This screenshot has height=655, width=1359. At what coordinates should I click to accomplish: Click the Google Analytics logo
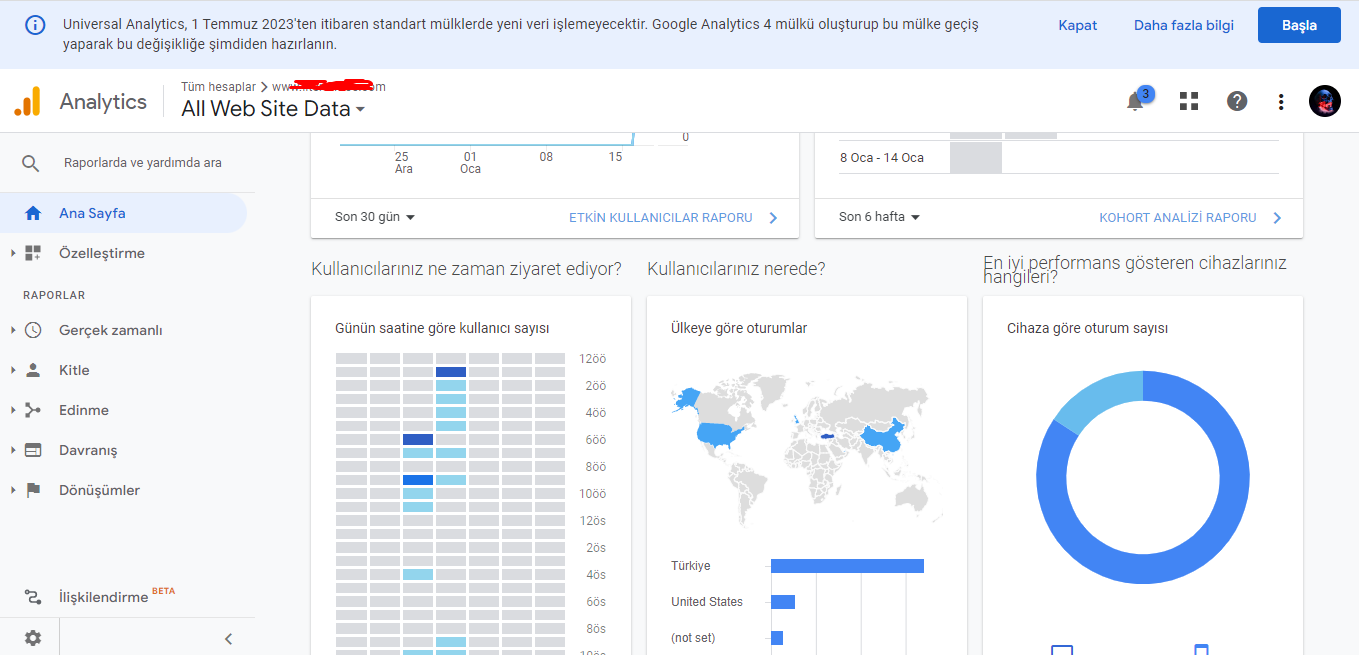[27, 101]
